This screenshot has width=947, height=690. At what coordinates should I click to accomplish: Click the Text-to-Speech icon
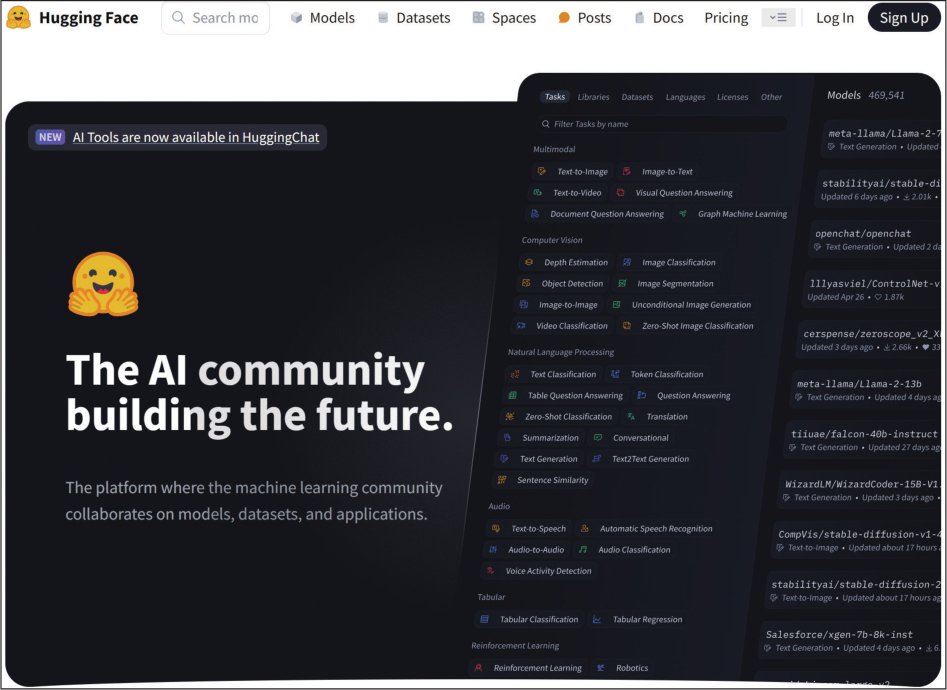(496, 528)
